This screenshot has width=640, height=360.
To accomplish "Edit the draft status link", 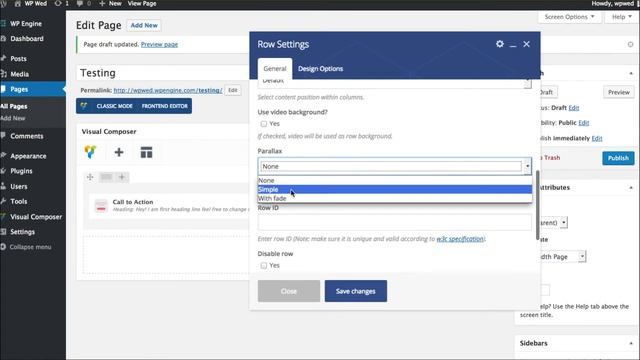I will 573,108.
